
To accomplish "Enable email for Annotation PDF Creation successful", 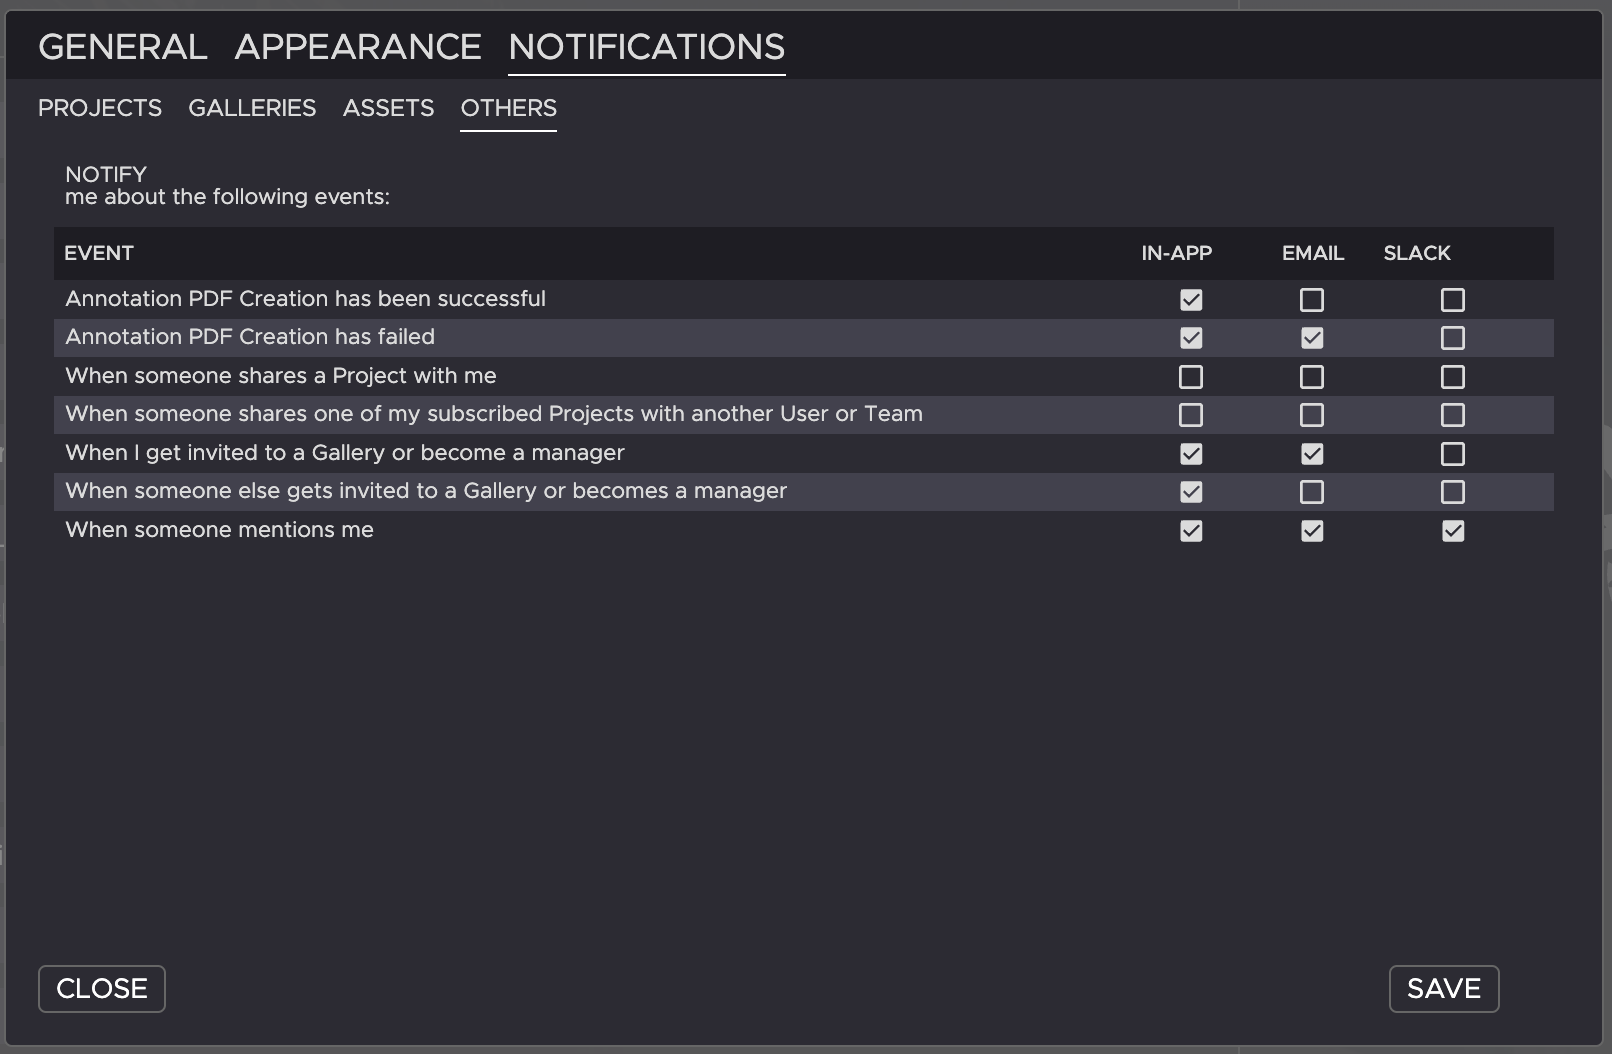I will [x=1312, y=300].
